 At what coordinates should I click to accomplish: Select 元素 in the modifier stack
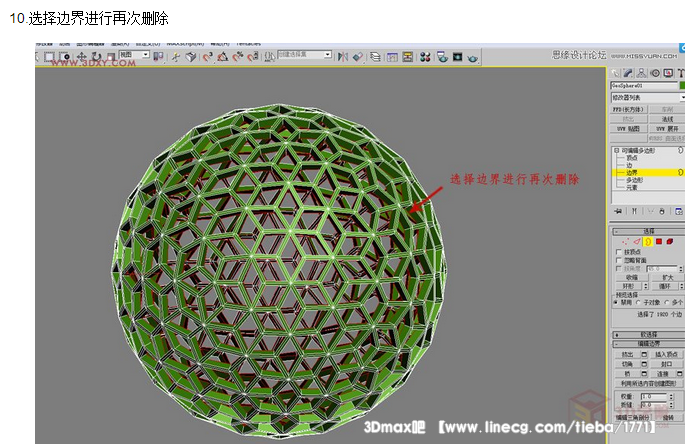[632, 187]
